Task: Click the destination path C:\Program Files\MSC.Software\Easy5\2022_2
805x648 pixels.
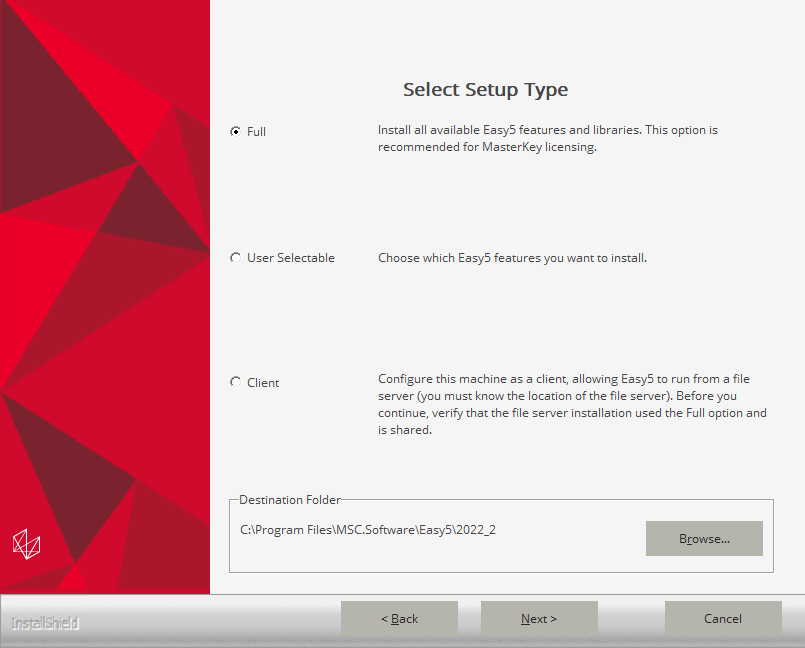Action: [368, 530]
